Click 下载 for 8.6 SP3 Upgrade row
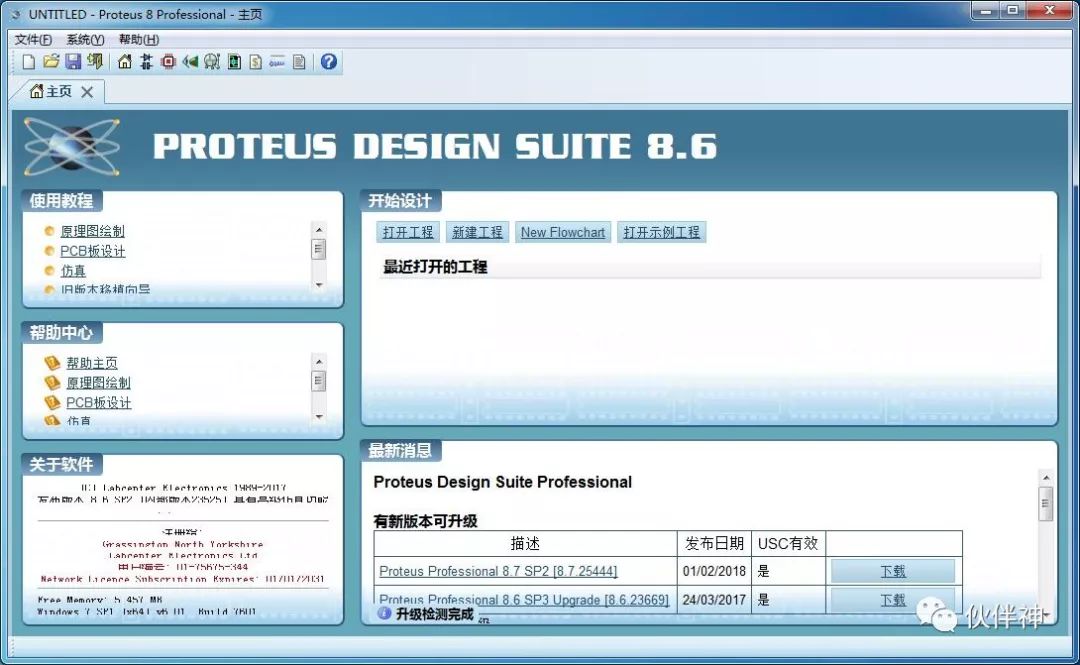Image resolution: width=1080 pixels, height=665 pixels. 893,600
